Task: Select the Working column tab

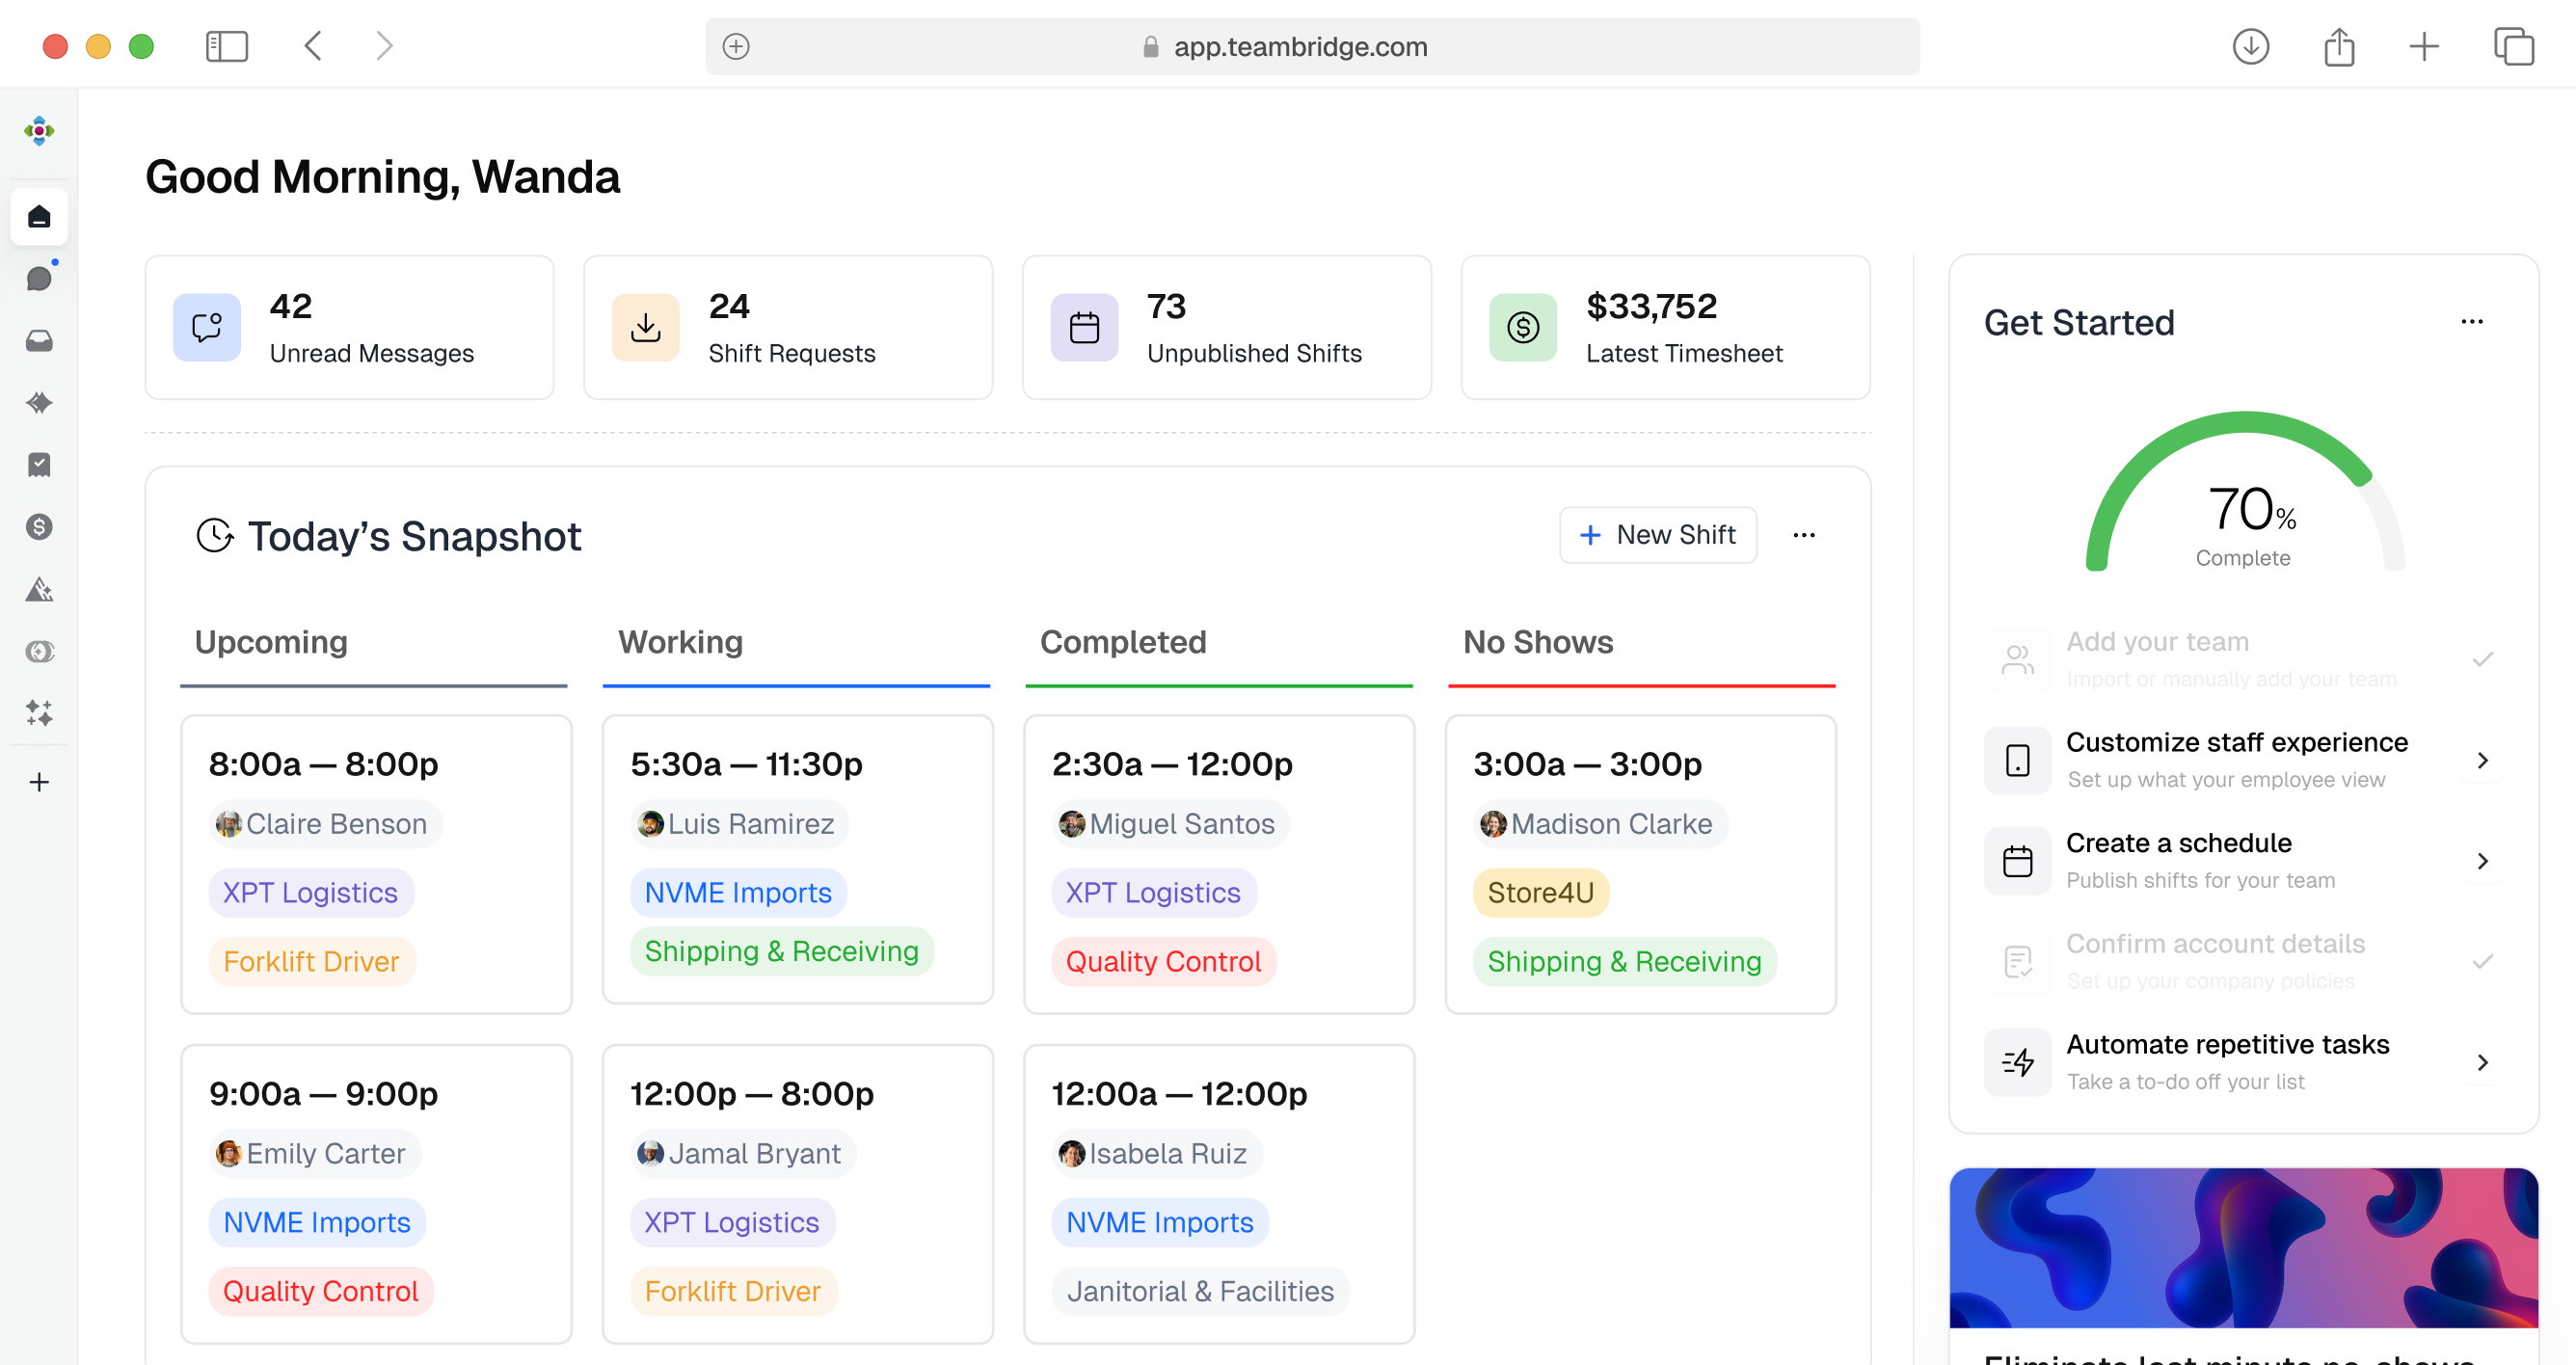Action: coord(680,642)
